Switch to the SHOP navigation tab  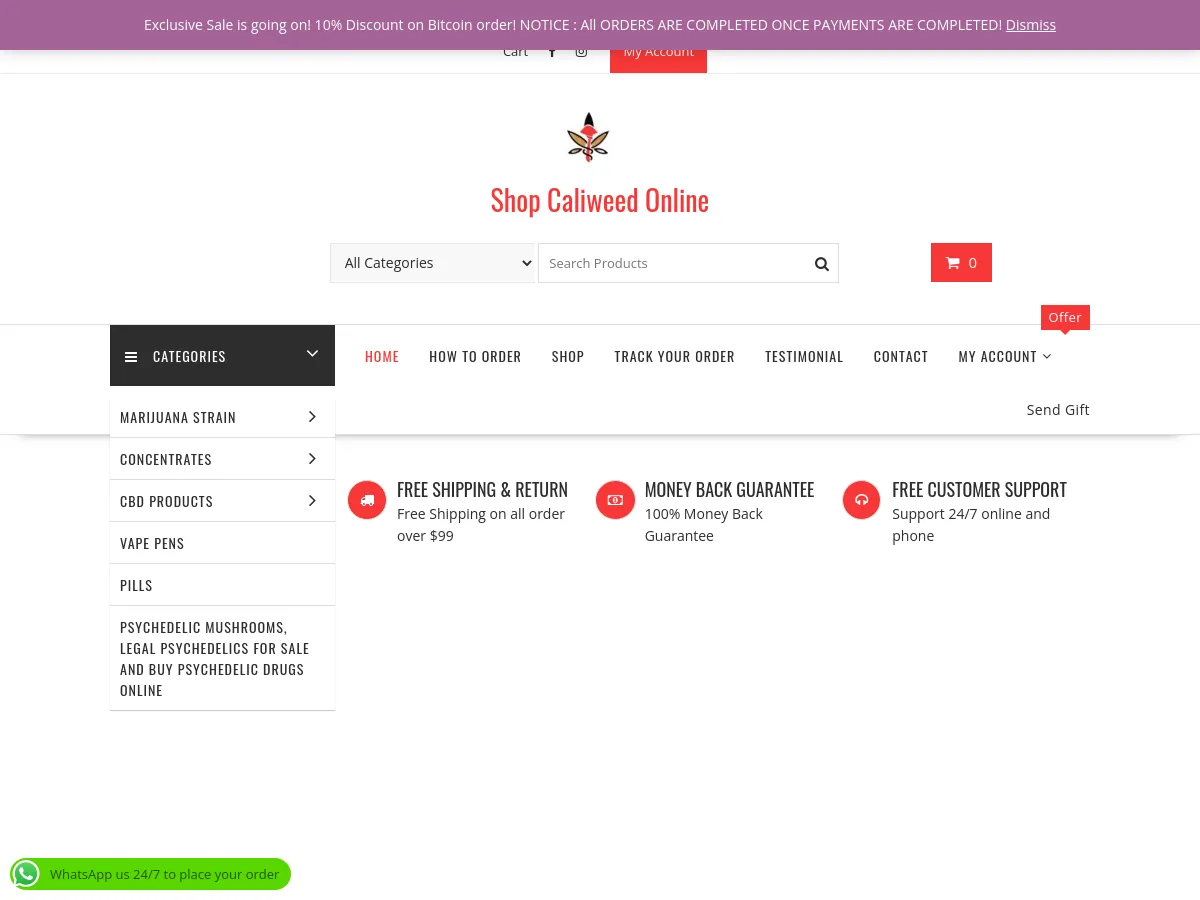tap(567, 355)
